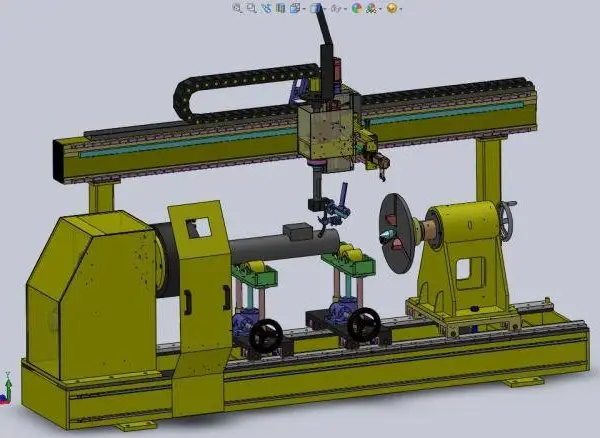
Task: Click the Hide/Show Items glasses icon
Action: pyautogui.click(x=336, y=8)
